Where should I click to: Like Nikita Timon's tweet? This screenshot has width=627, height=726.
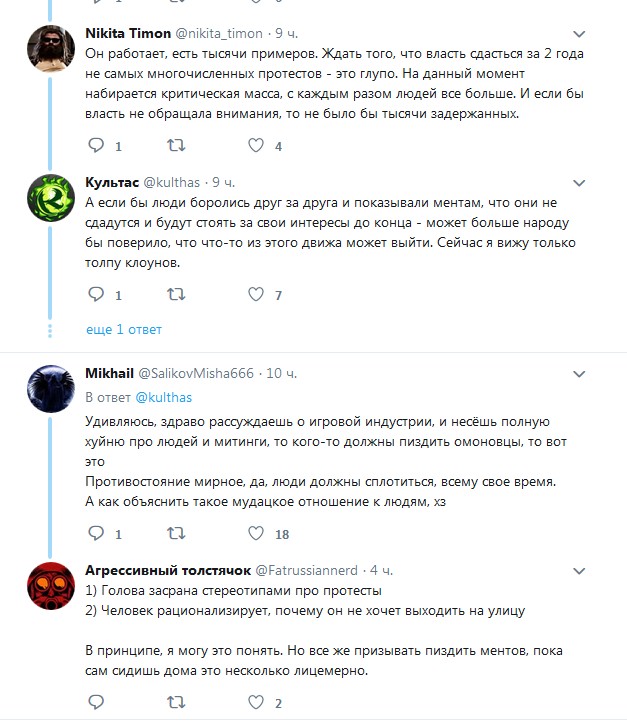[255, 146]
